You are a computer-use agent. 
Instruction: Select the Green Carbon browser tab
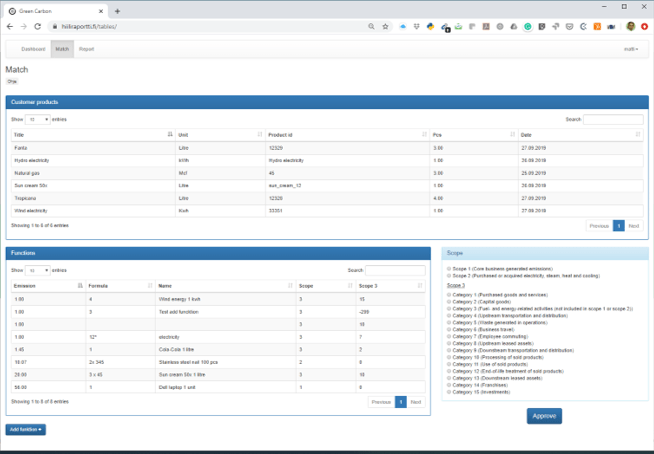coord(56,11)
